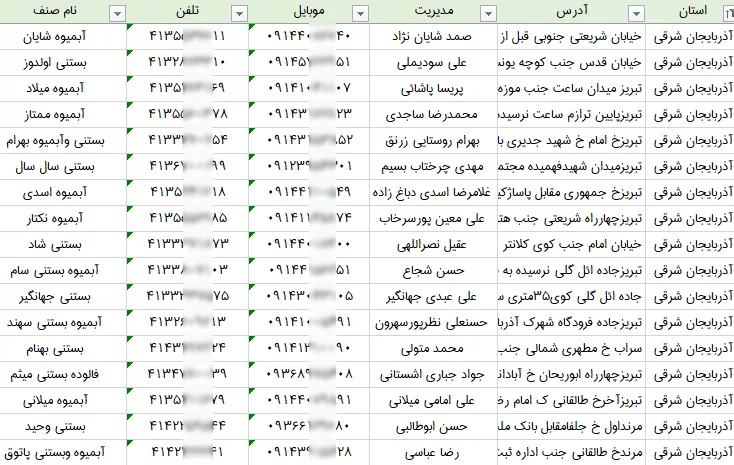Select address cell starting مرندخ طالقانی جنب اداره
The height and width of the screenshot is (465, 734).
point(572,452)
